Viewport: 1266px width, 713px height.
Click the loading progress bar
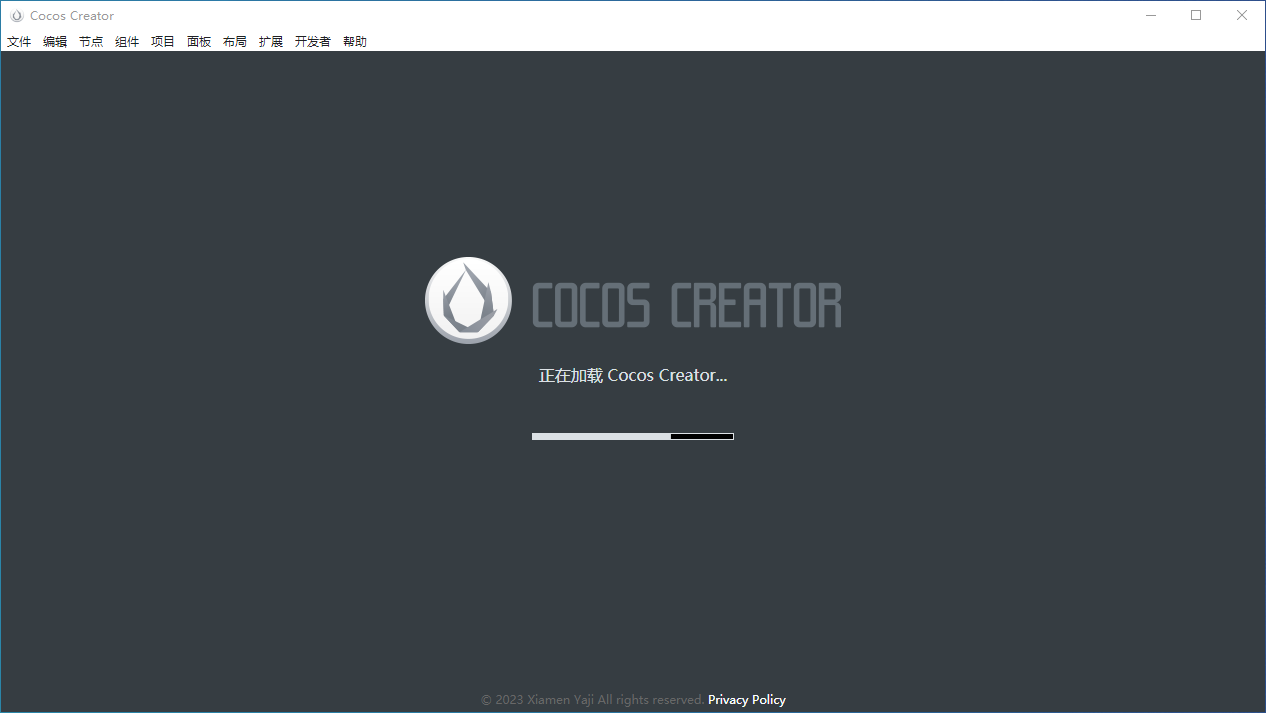(x=633, y=436)
